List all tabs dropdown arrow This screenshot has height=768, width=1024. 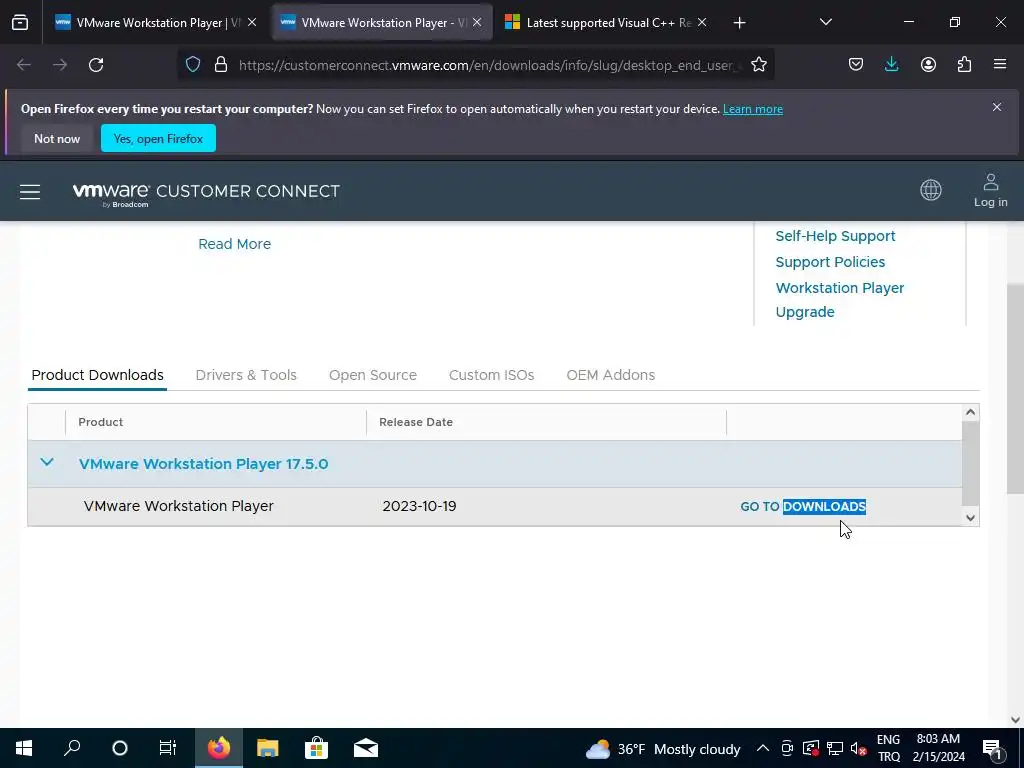click(x=825, y=23)
